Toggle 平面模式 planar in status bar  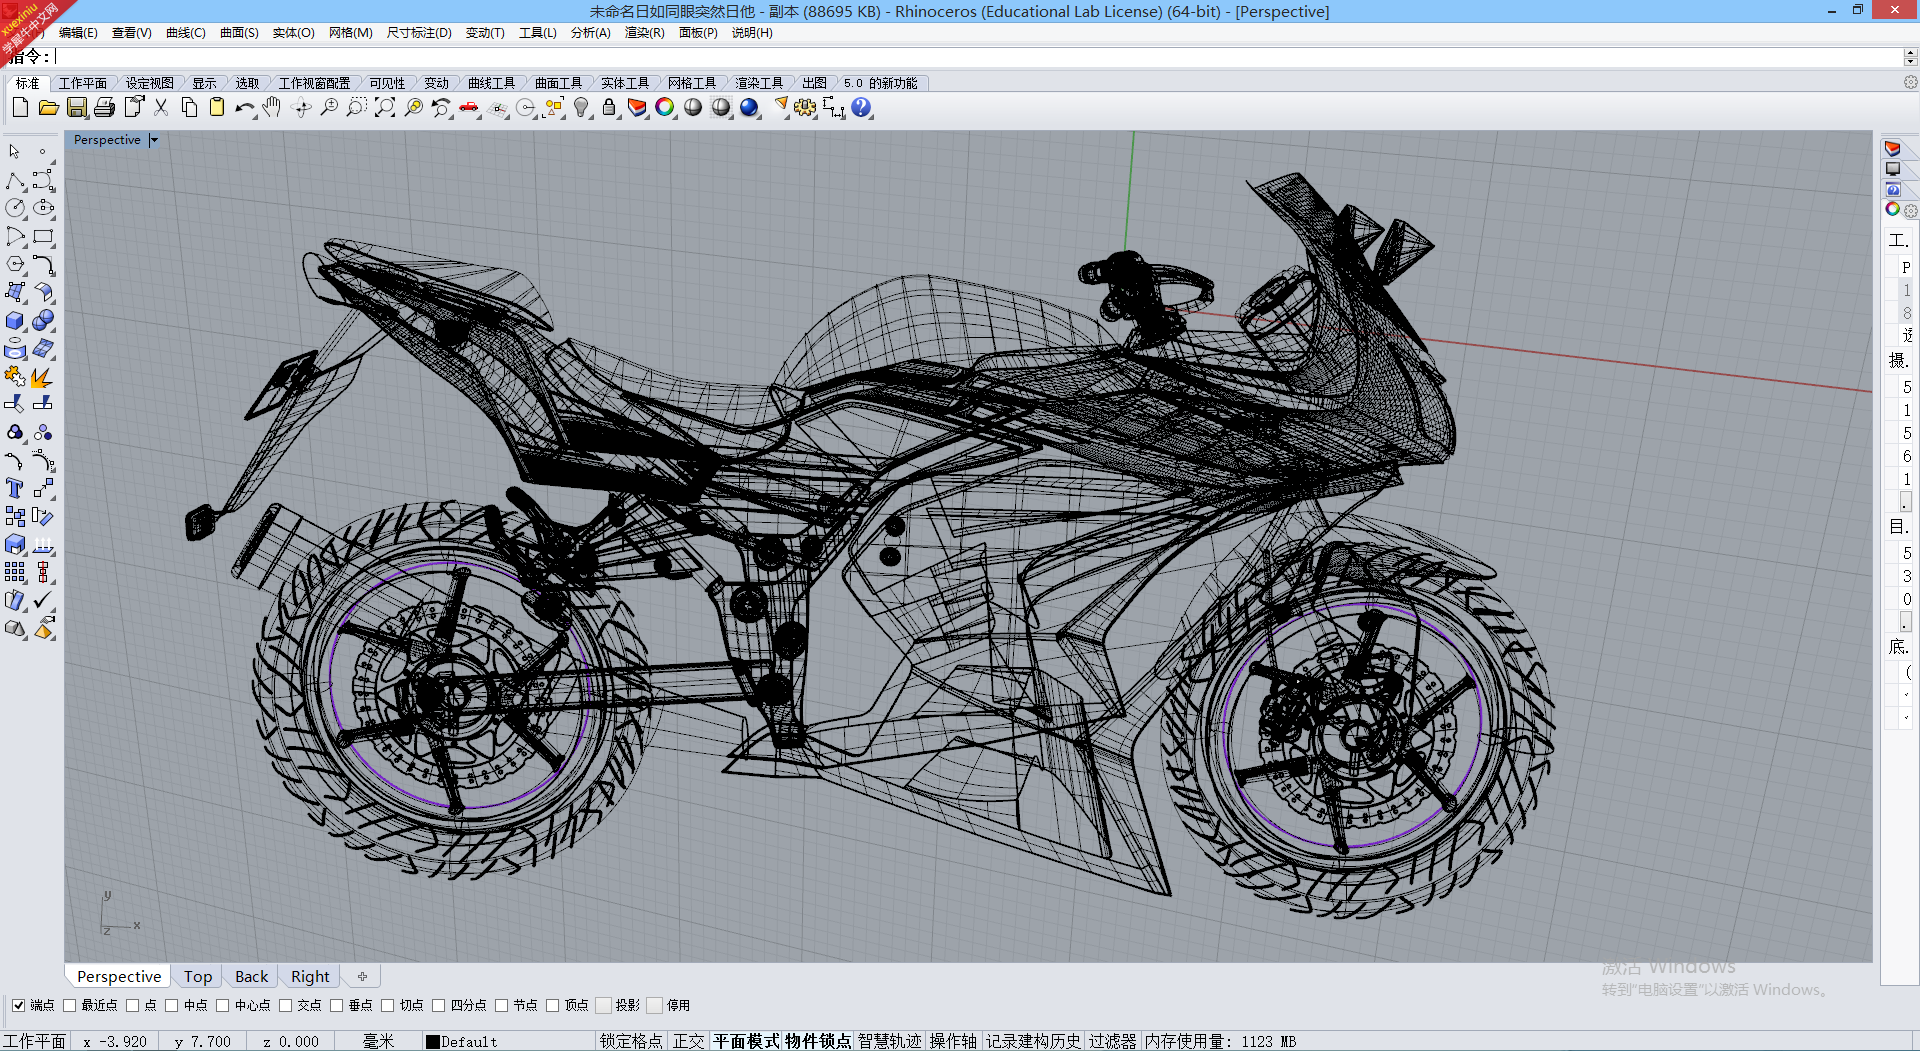(746, 1041)
